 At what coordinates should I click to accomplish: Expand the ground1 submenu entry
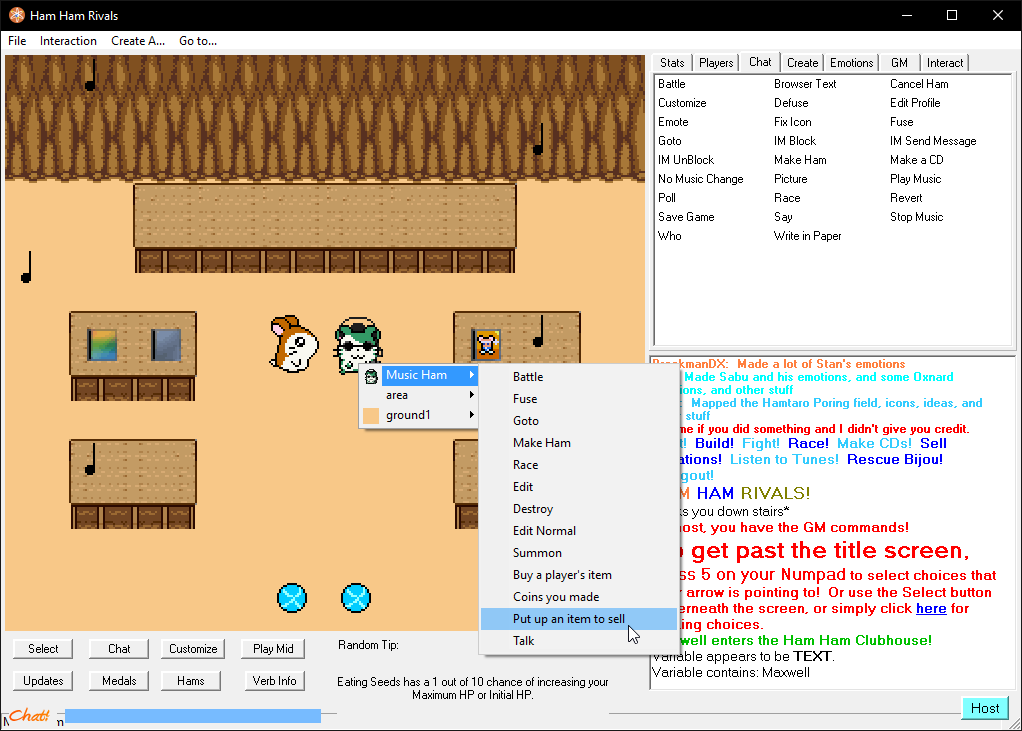[x=419, y=416]
